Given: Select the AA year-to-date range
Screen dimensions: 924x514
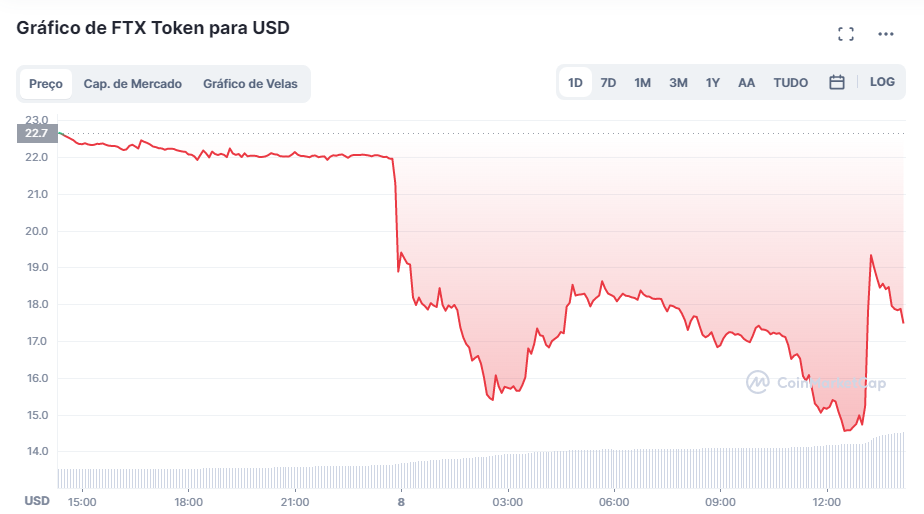Looking at the screenshot, I should click(746, 83).
